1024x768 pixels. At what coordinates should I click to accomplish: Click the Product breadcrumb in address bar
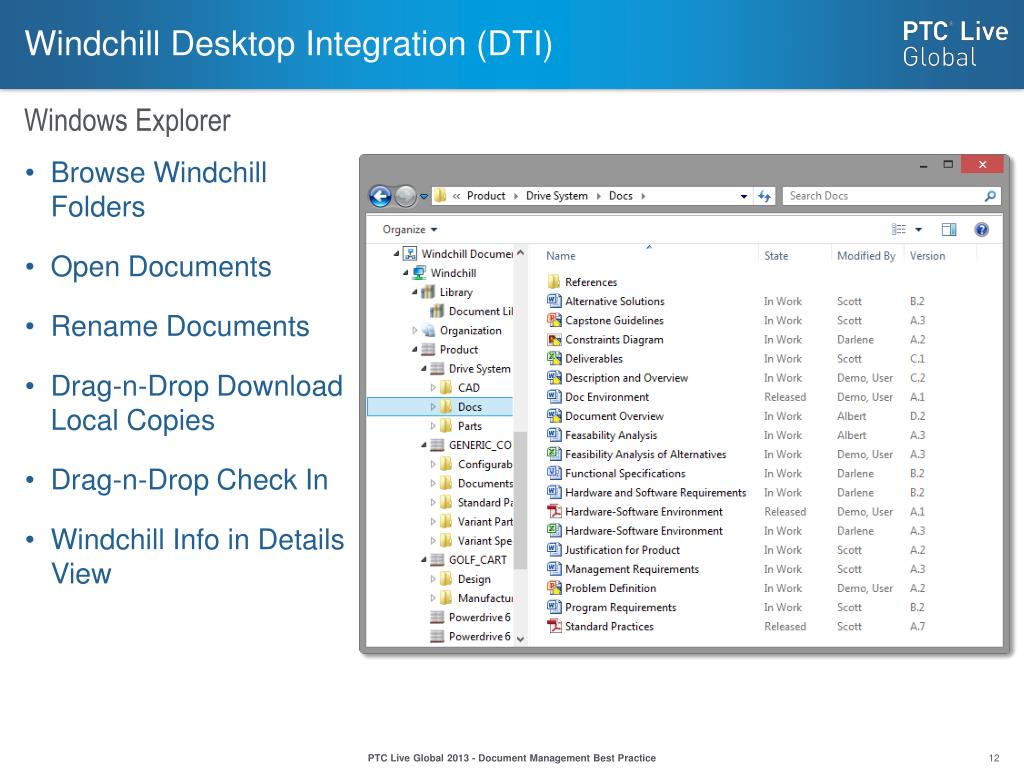pos(486,196)
